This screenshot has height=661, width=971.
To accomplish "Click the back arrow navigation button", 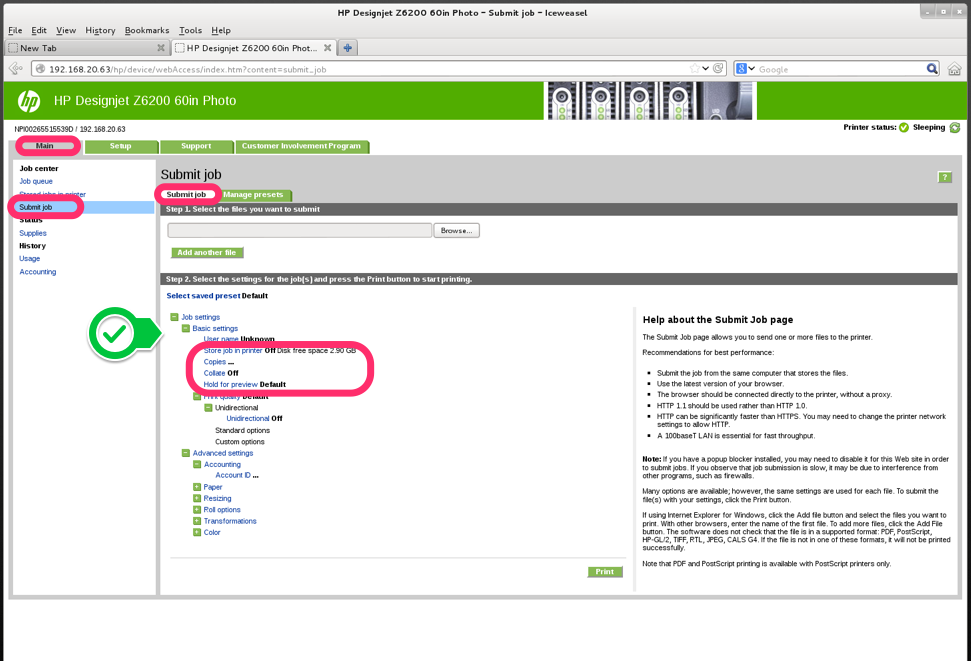I will pos(16,69).
